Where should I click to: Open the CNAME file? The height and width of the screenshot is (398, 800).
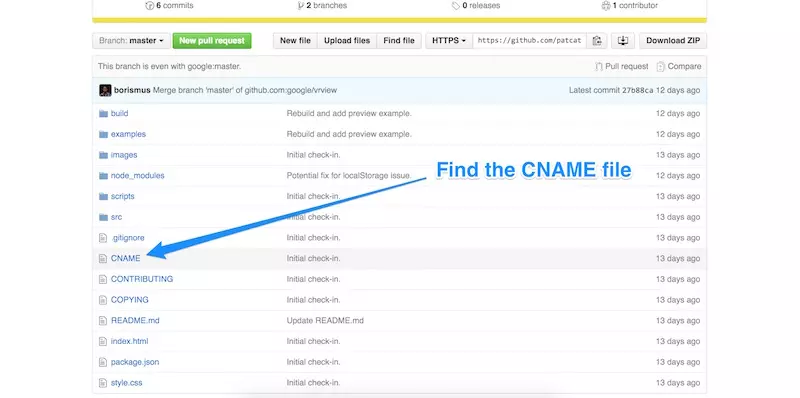coord(126,259)
